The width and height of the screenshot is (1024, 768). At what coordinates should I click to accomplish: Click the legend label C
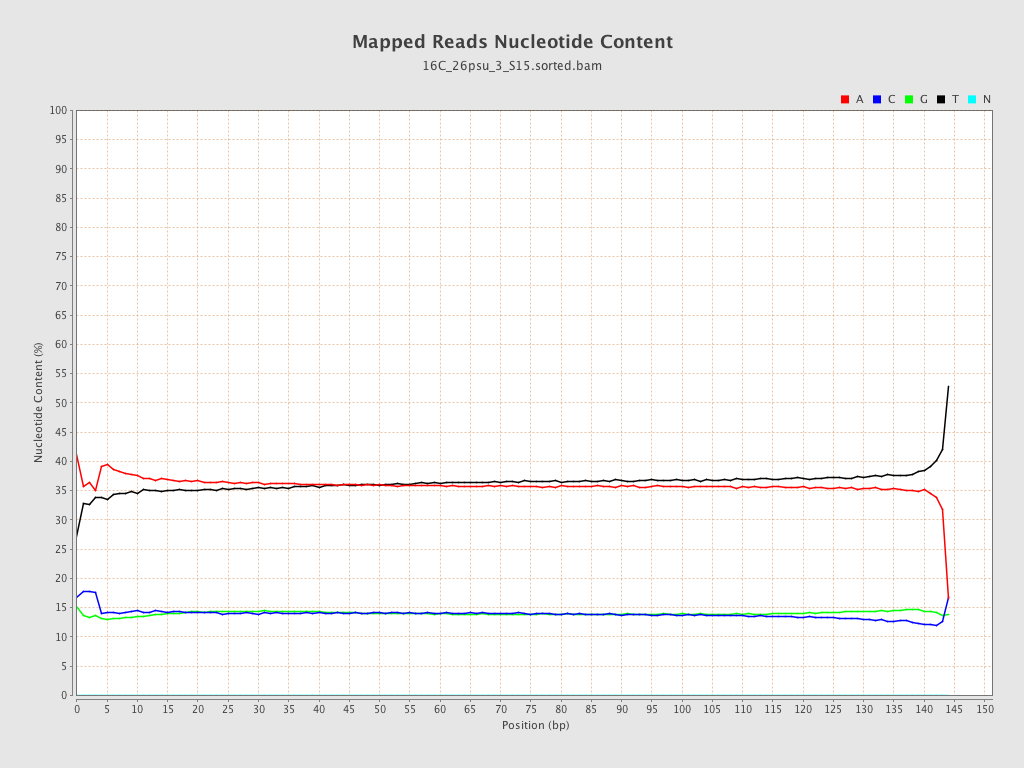click(x=891, y=99)
